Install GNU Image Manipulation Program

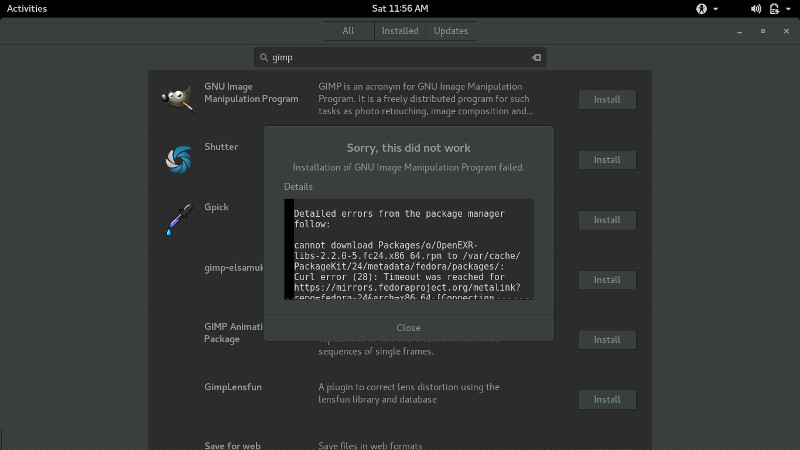pos(607,99)
